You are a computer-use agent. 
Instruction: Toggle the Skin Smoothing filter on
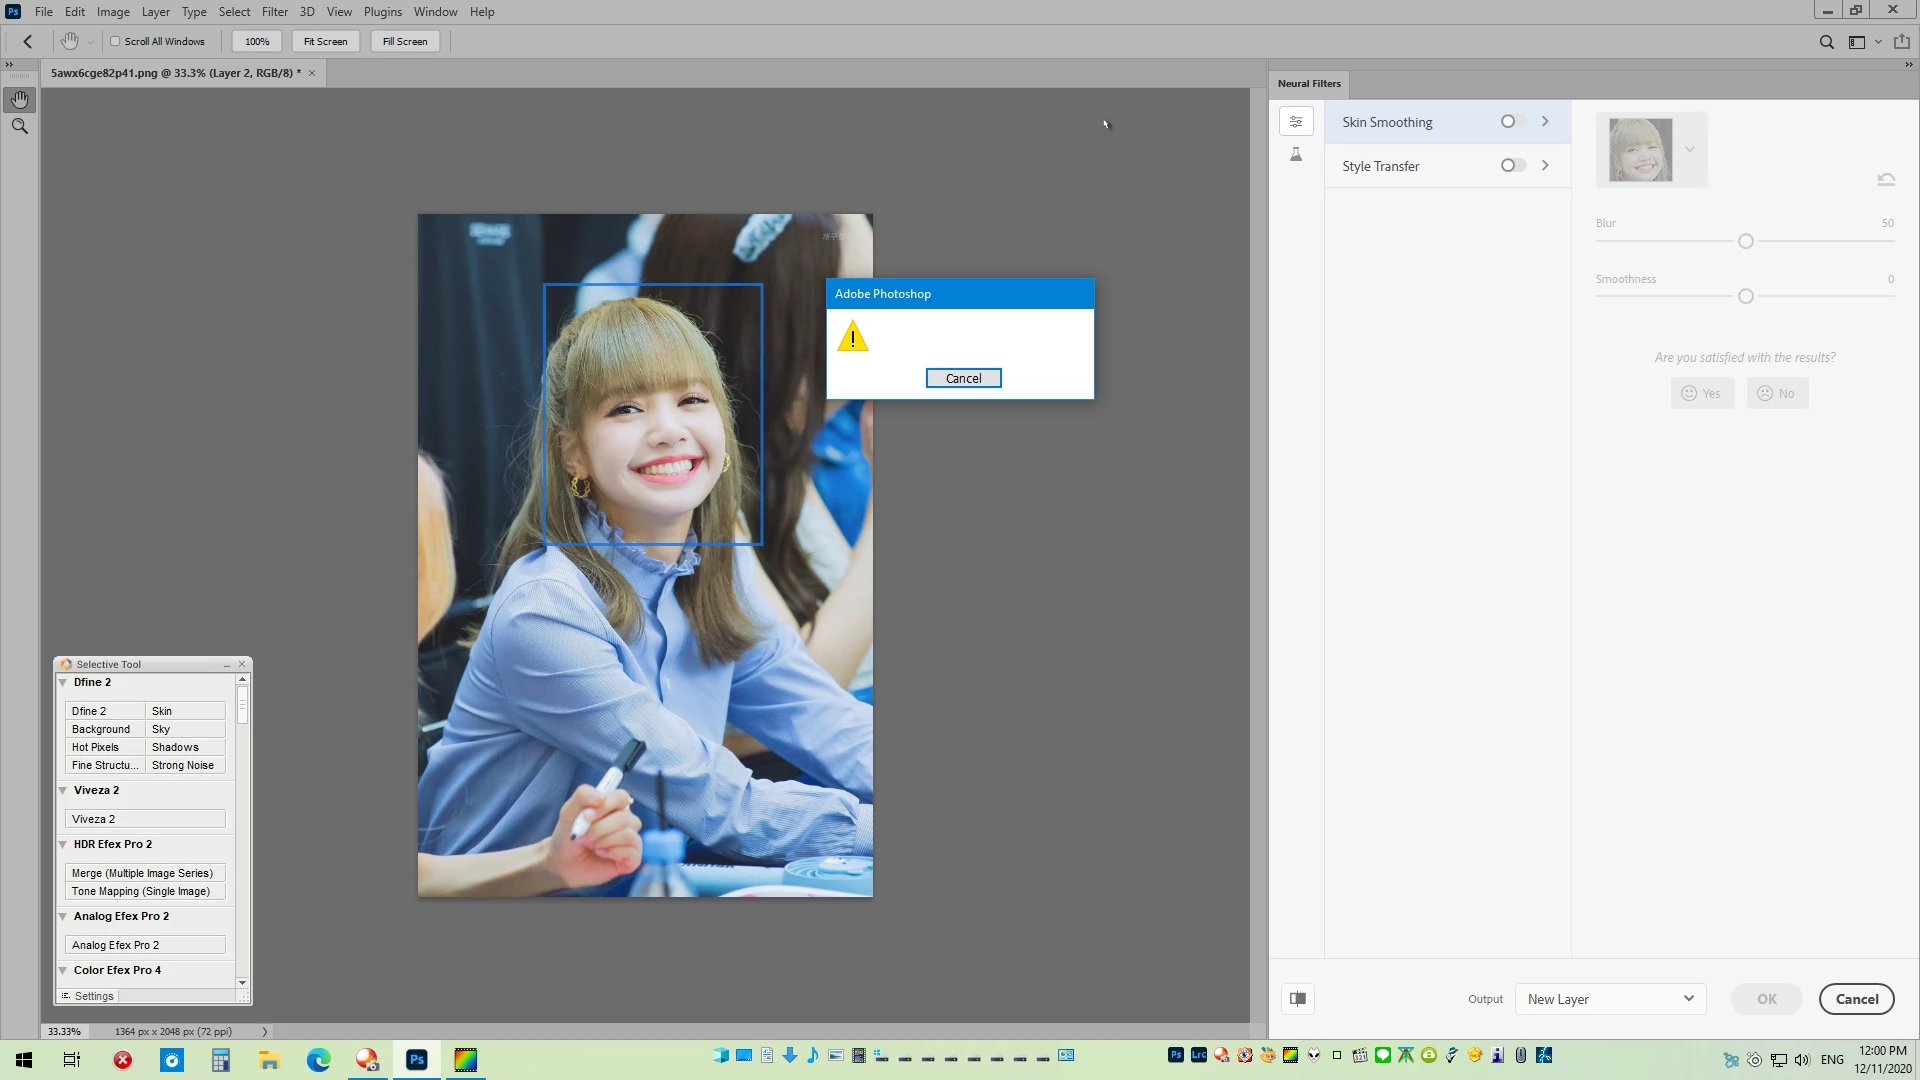(1512, 122)
